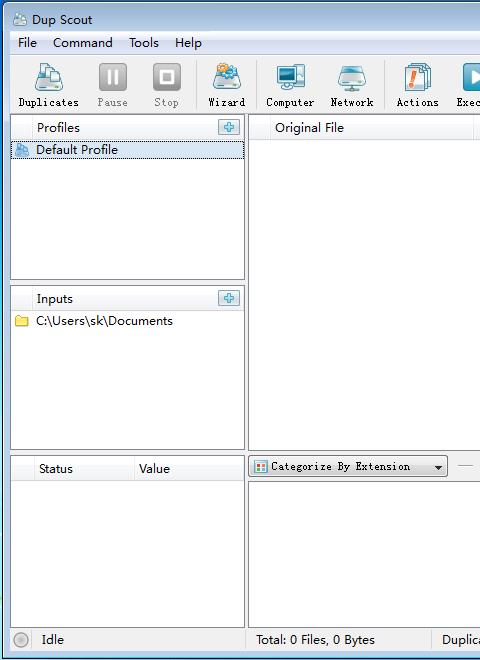Image resolution: width=480 pixels, height=660 pixels.
Task: Open the Help menu
Action: (188, 43)
